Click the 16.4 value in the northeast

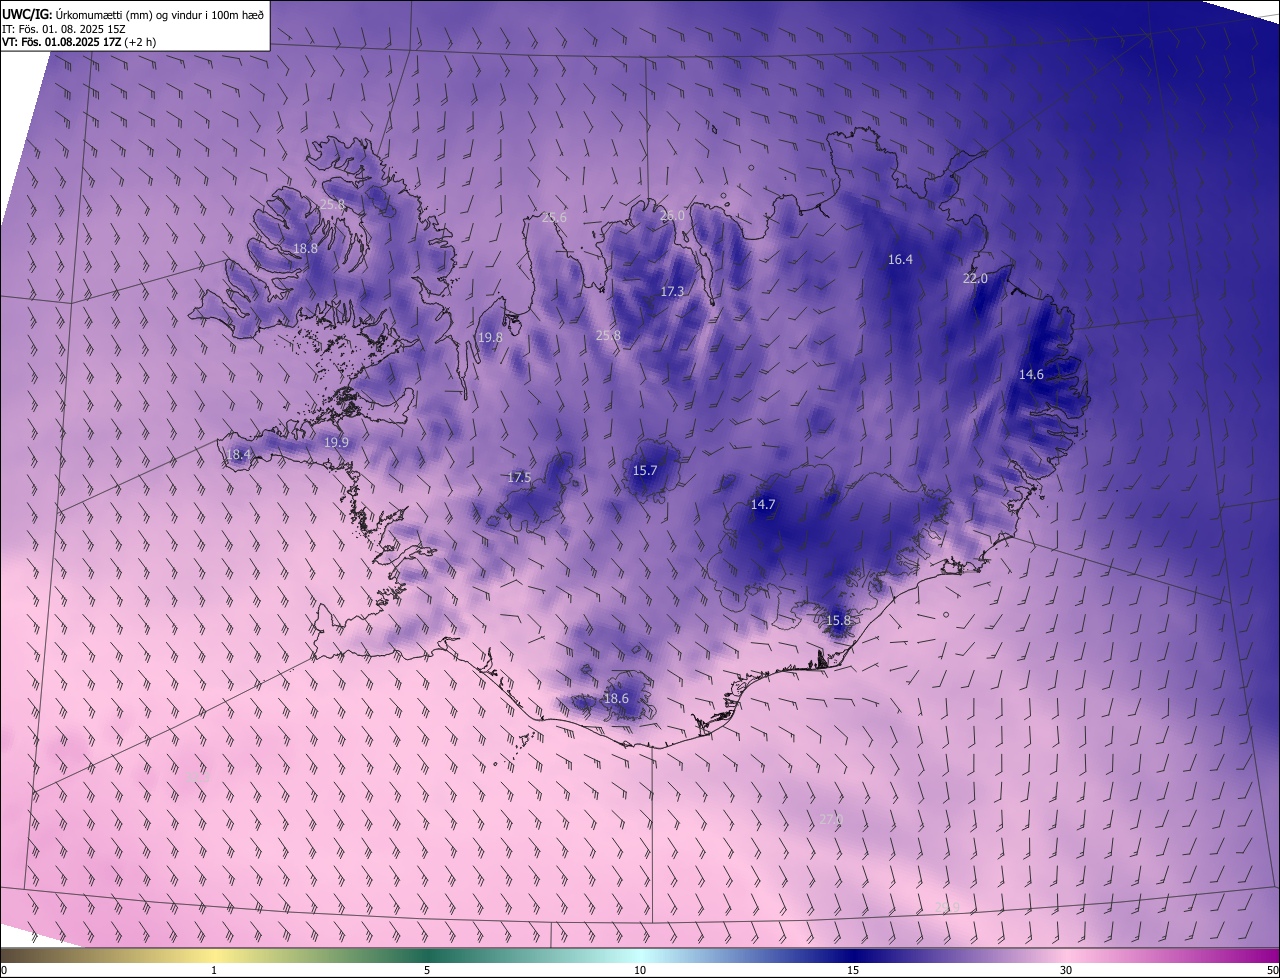[900, 259]
